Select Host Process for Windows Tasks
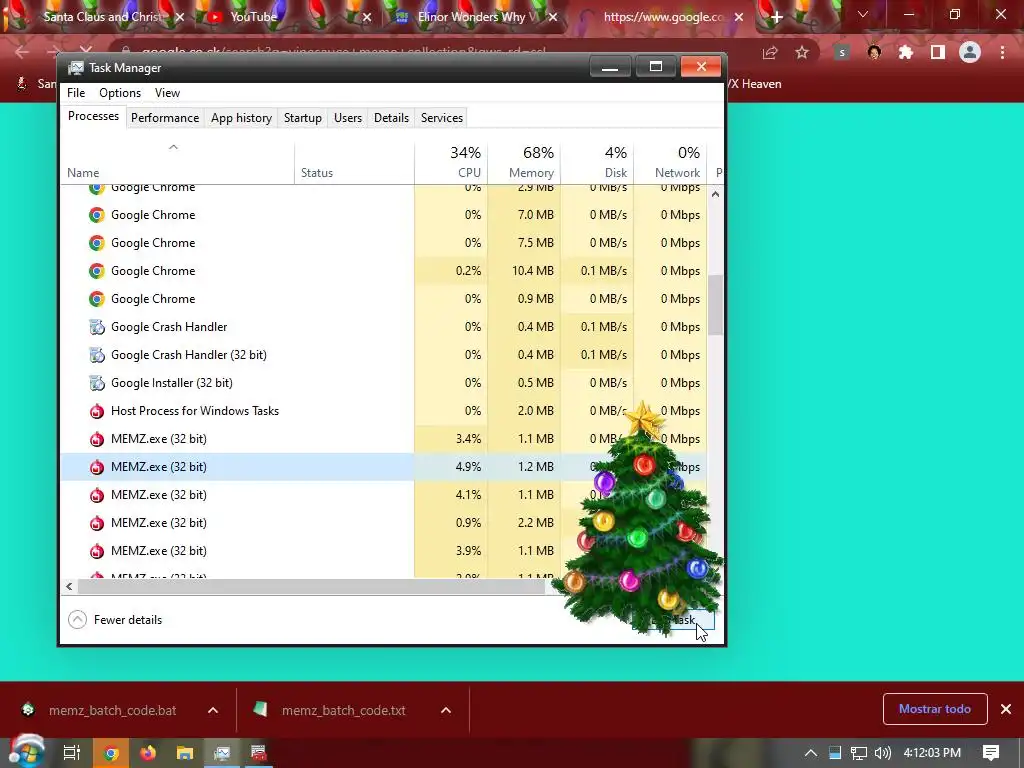 384,411
